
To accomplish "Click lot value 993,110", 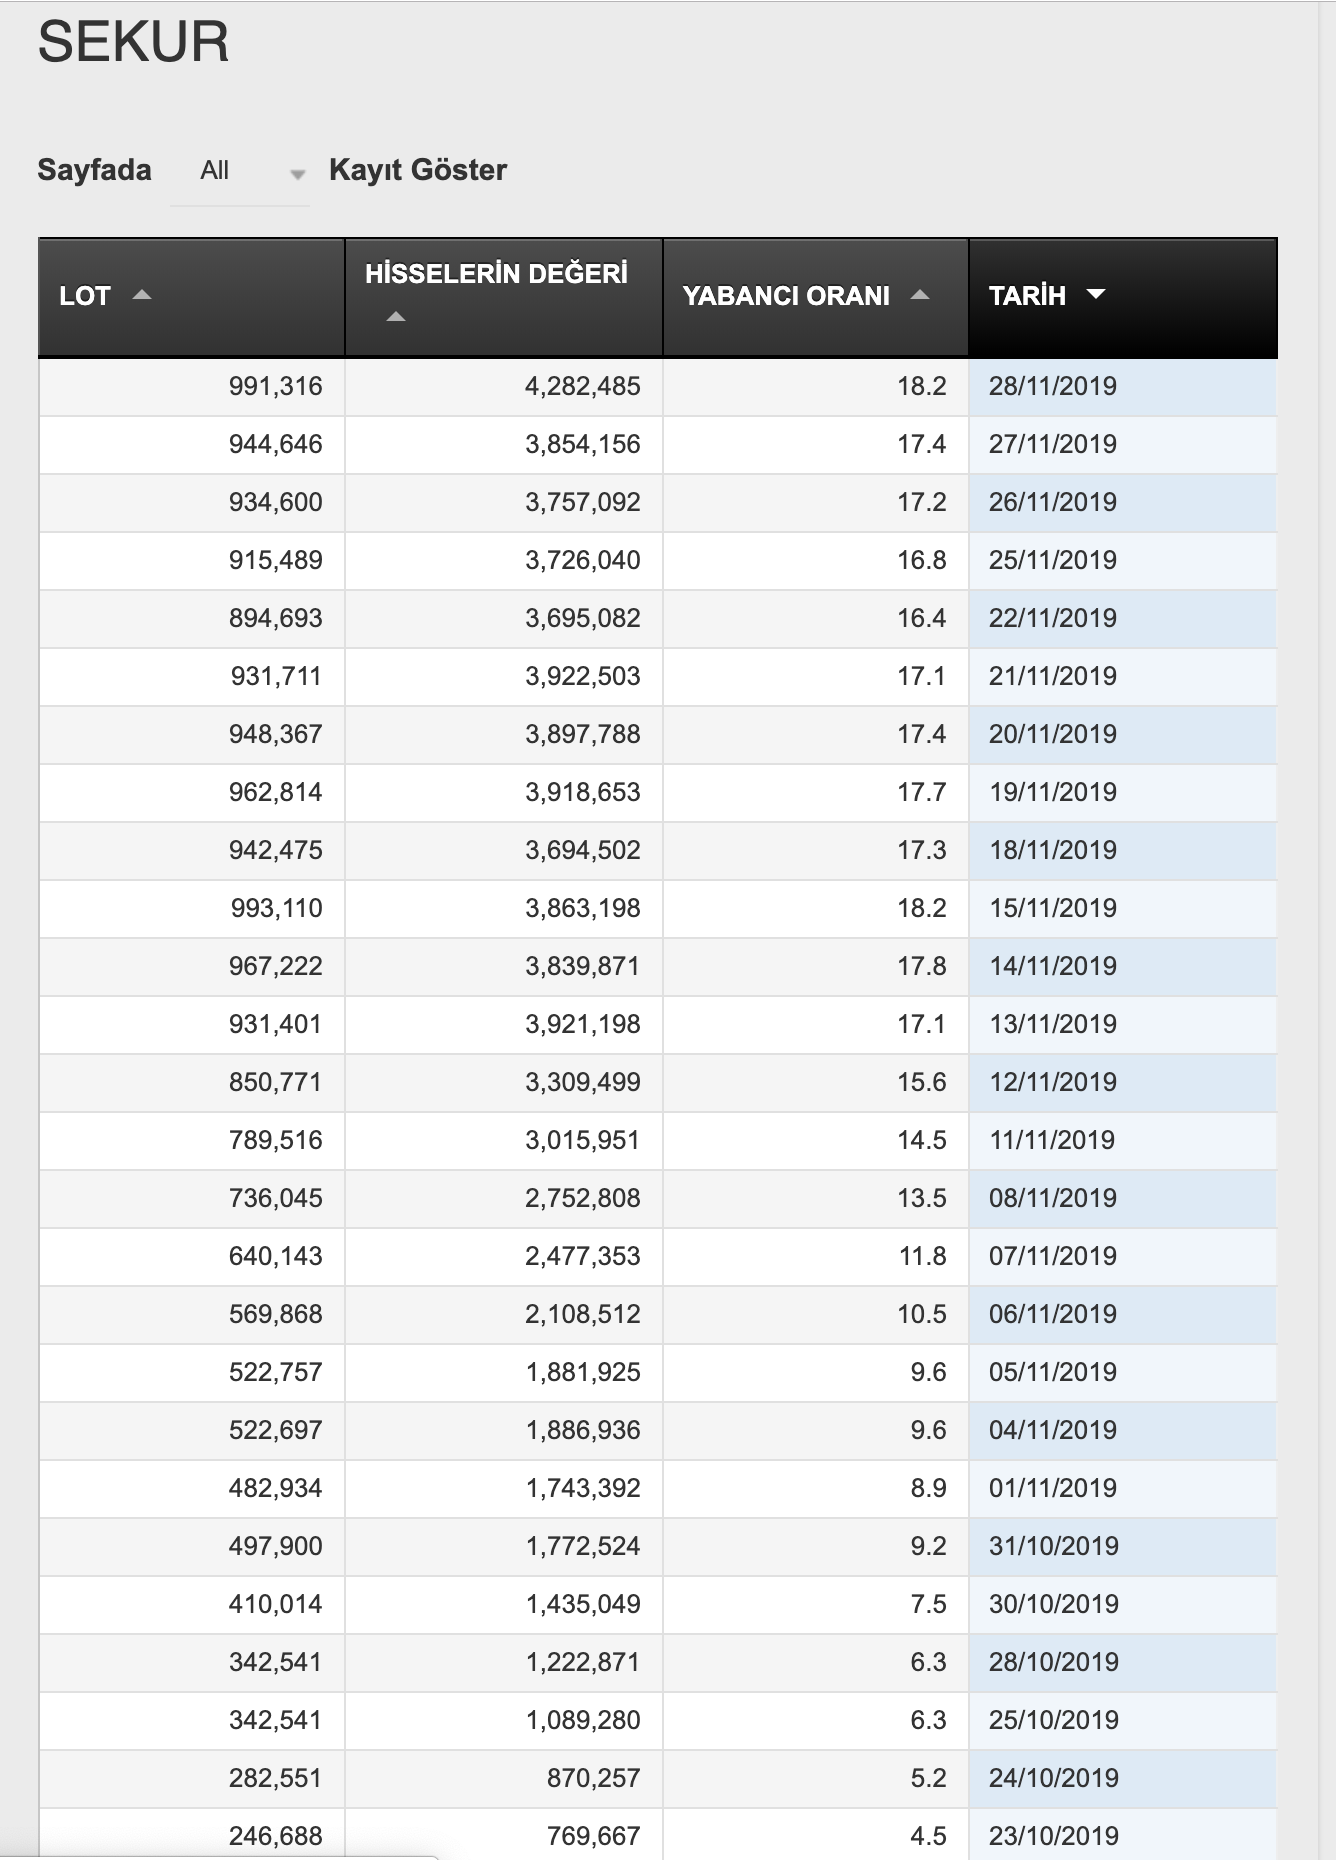I will point(277,909).
